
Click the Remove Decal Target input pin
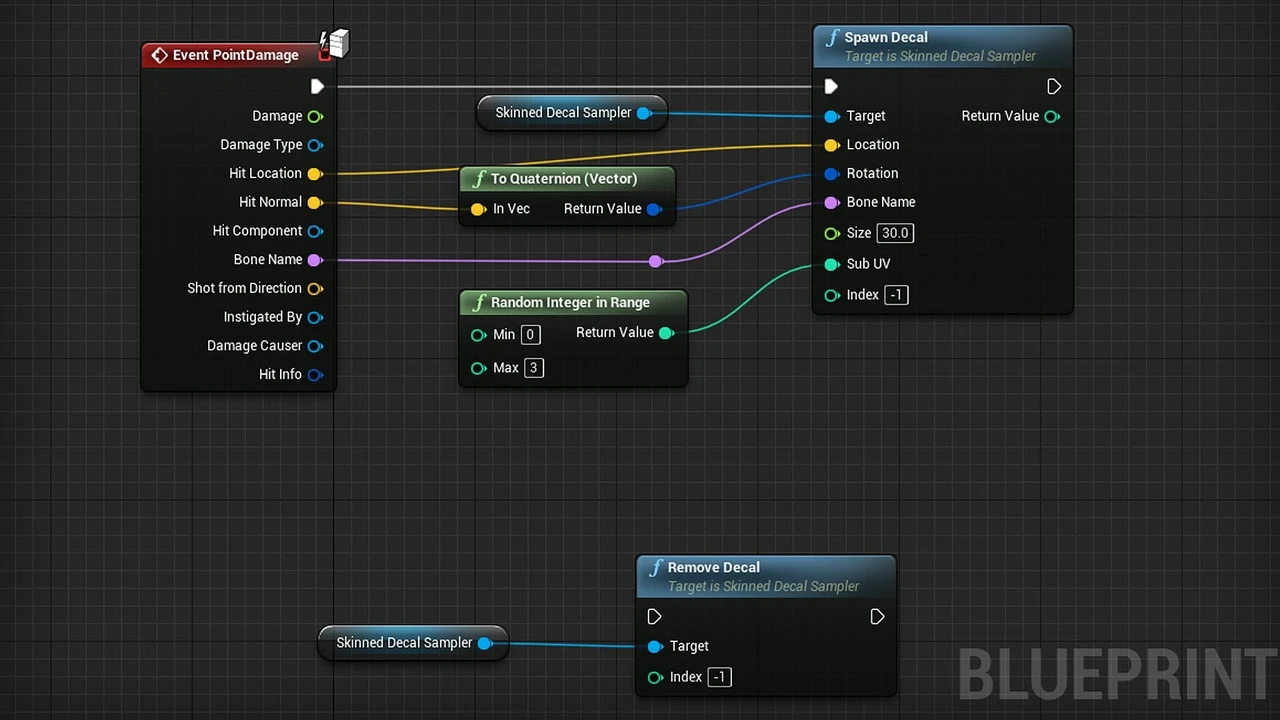(655, 647)
